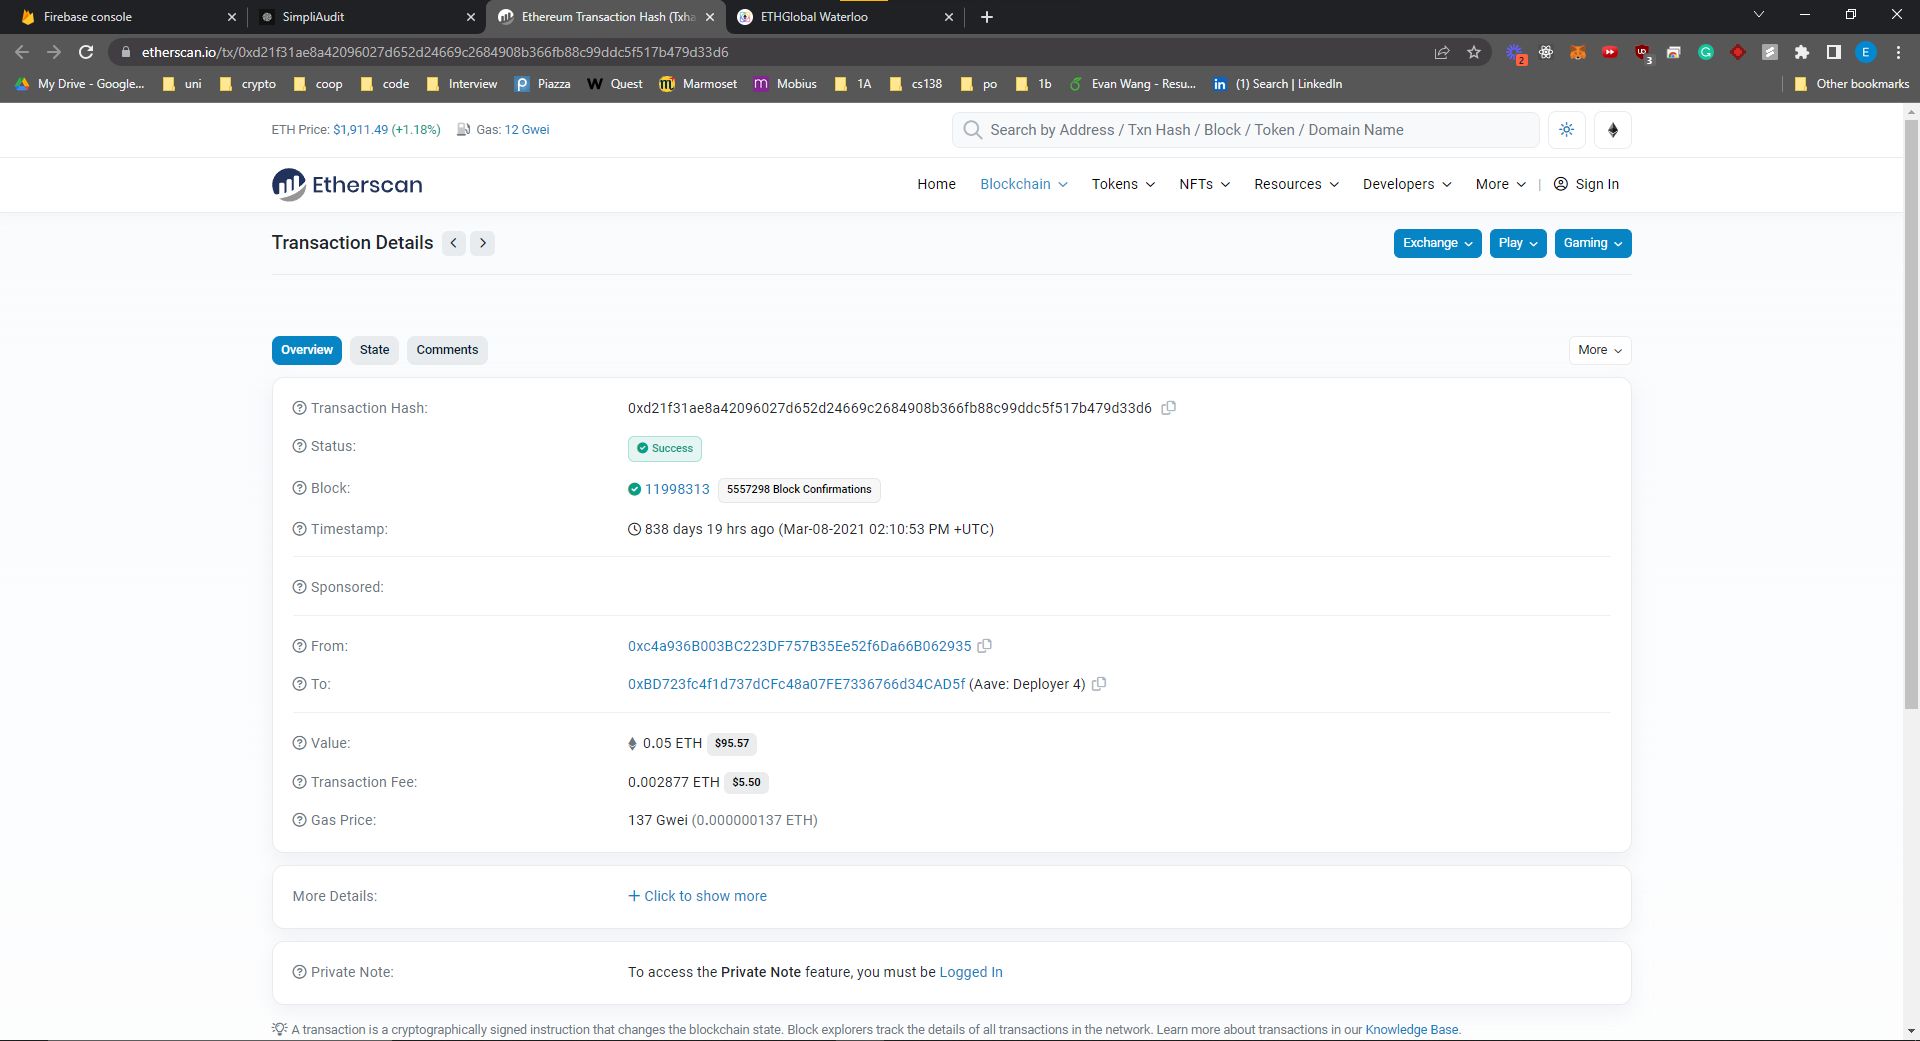Open the Chrome extensions puzzle icon
1920x1041 pixels.
[1802, 52]
